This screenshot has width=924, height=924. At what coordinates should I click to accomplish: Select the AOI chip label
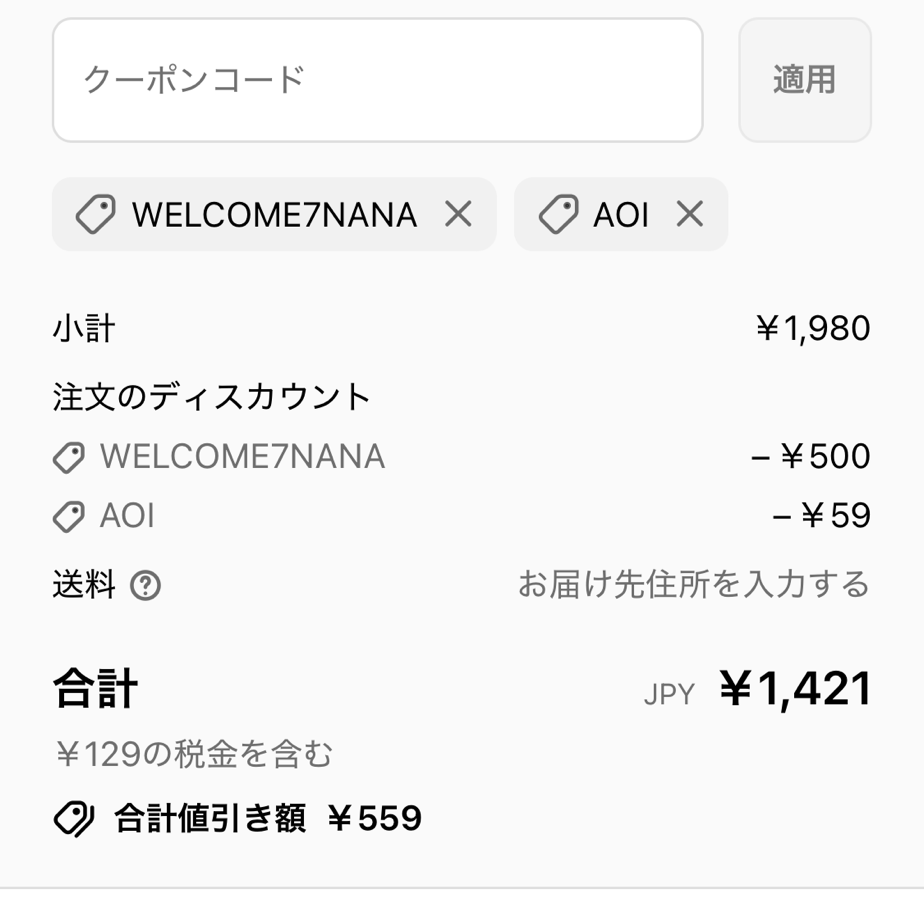point(621,215)
